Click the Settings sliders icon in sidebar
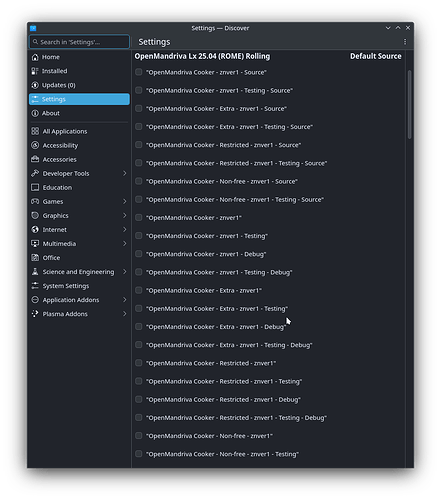 pyautogui.click(x=35, y=99)
